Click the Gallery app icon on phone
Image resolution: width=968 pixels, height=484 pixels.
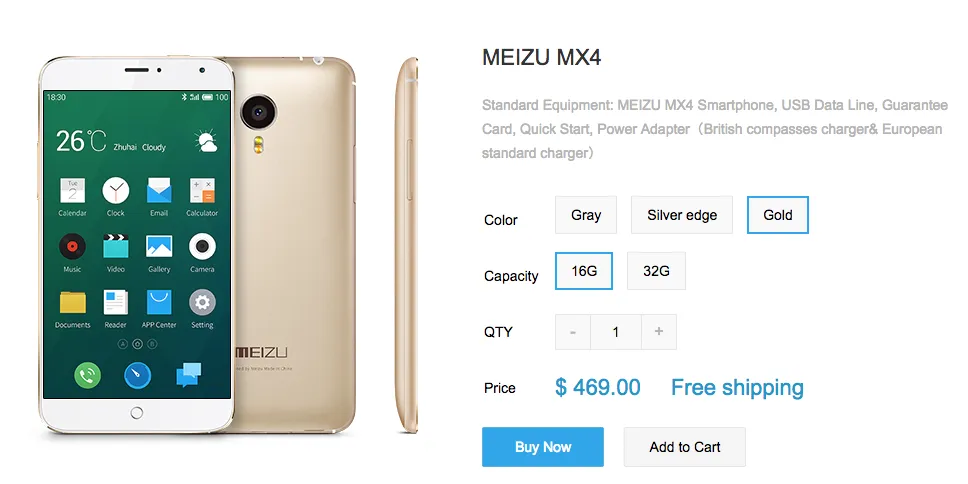159,246
